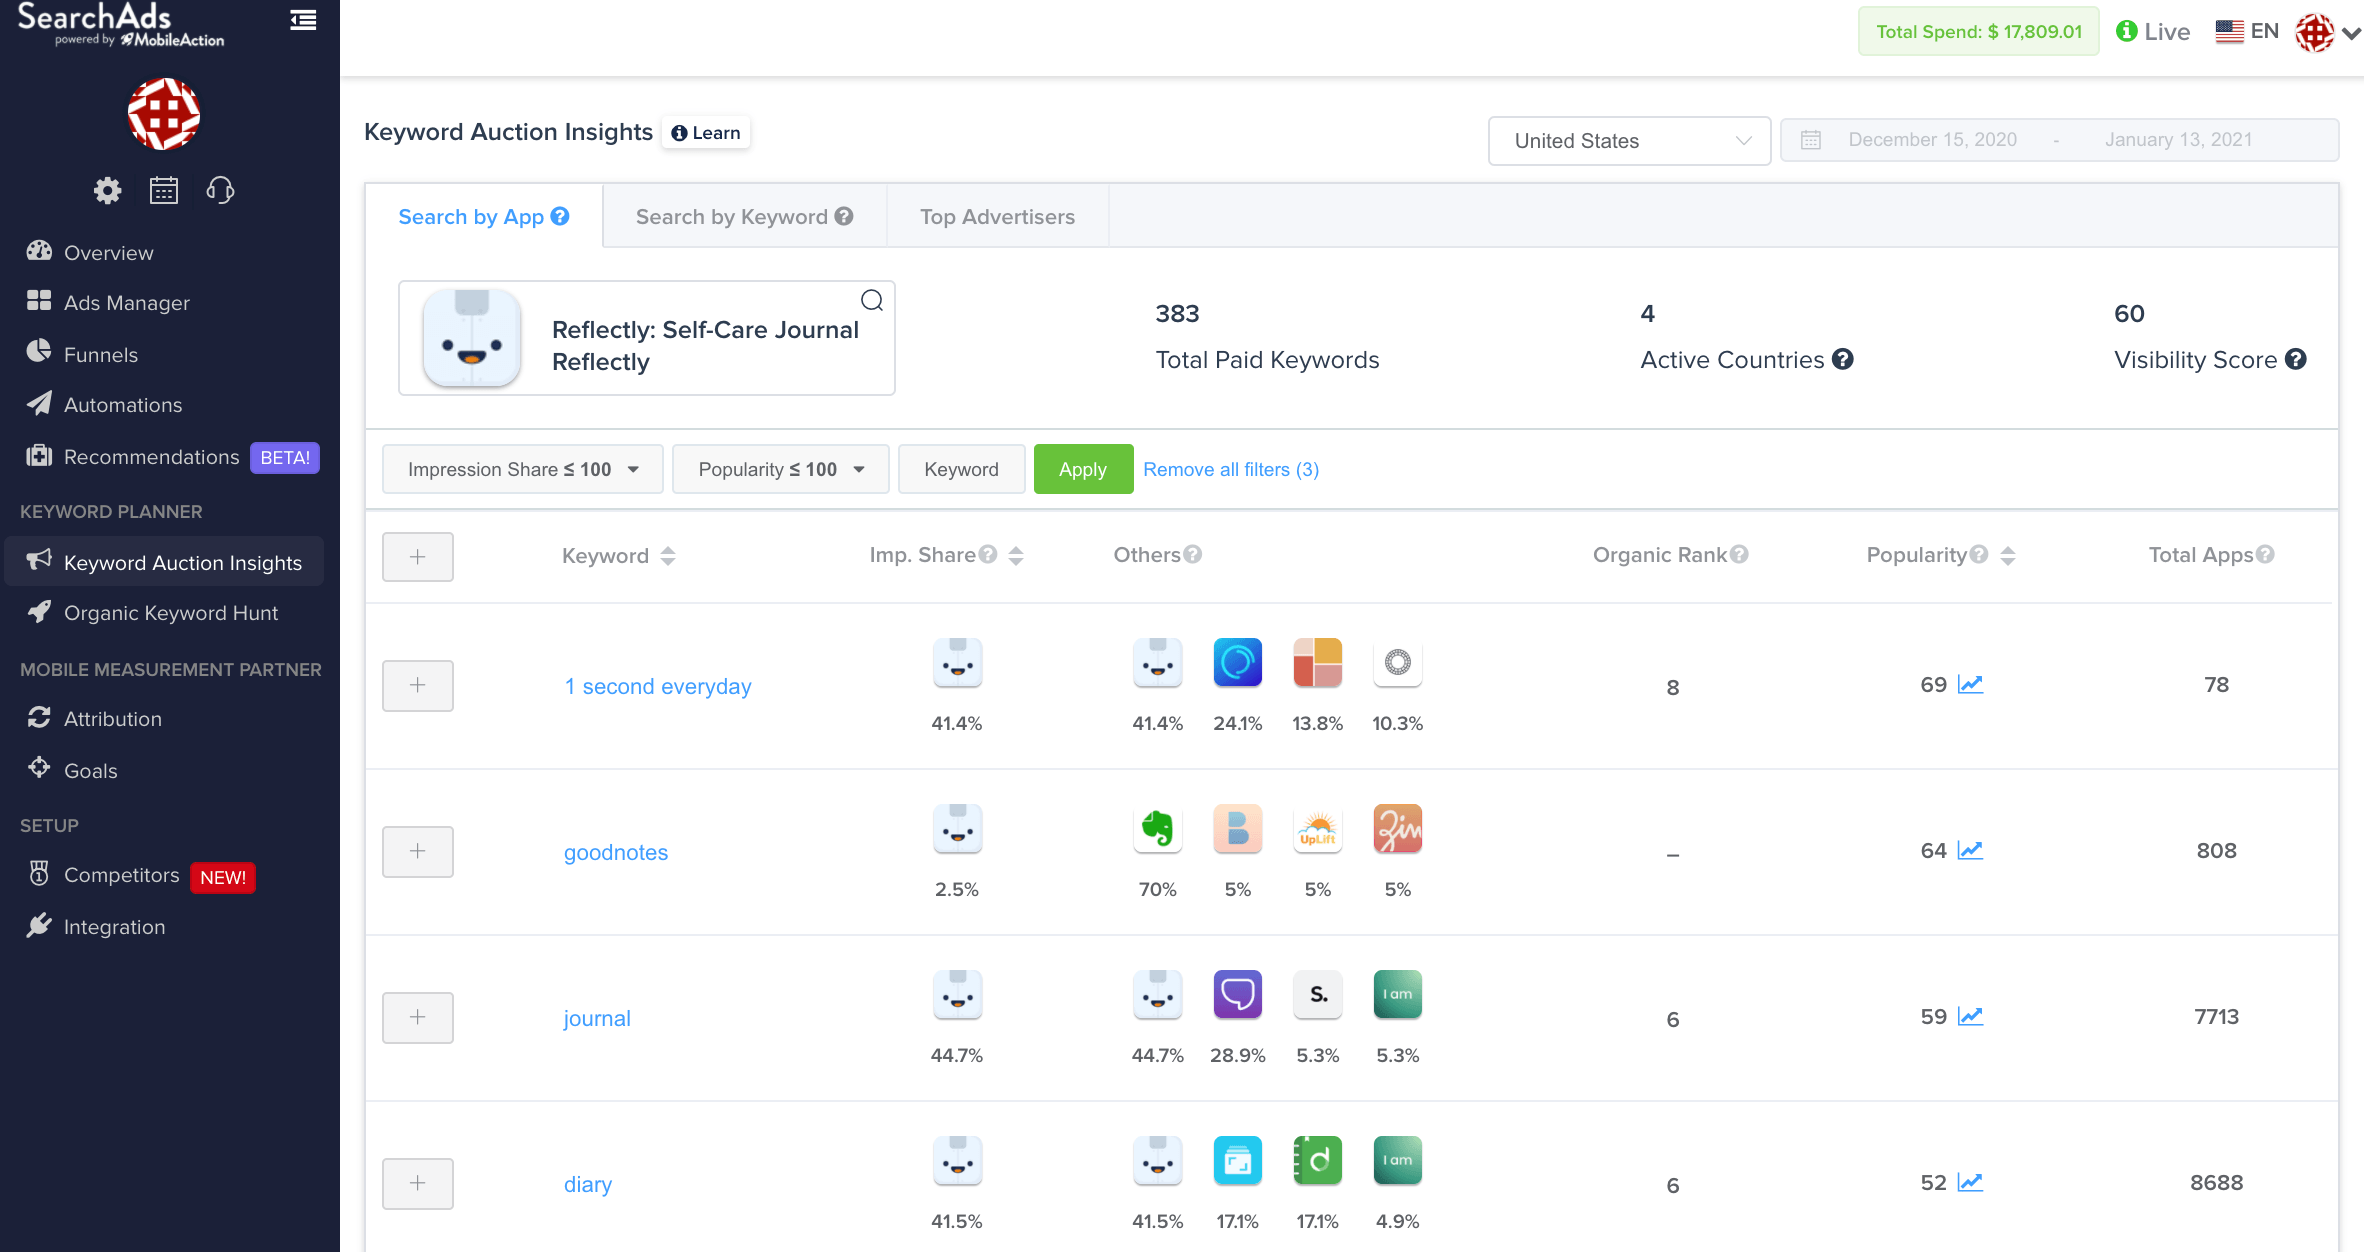Collapse the sidebar with the hamburger icon

point(303,21)
